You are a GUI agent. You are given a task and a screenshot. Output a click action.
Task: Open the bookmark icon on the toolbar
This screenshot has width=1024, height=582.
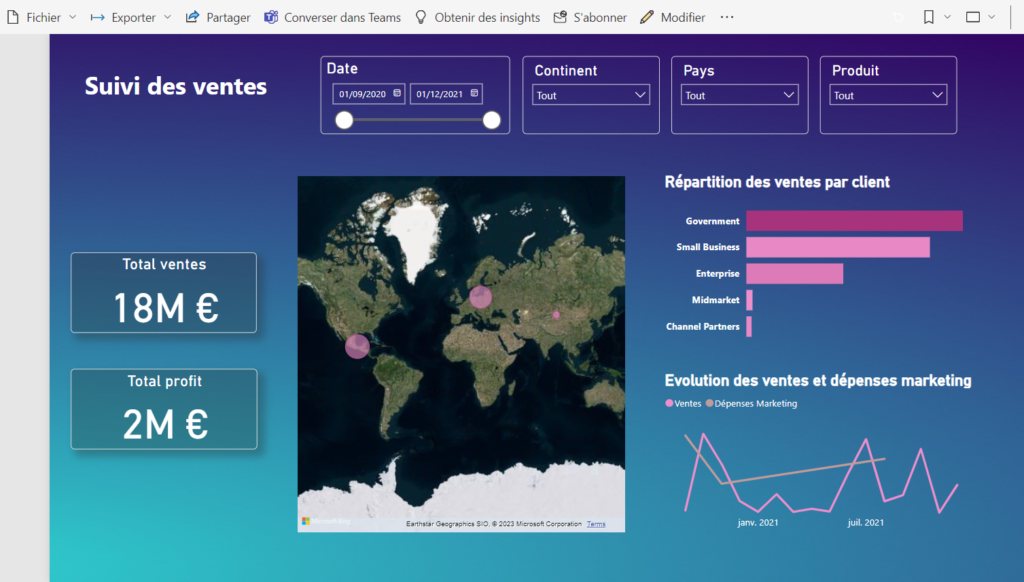click(x=930, y=17)
